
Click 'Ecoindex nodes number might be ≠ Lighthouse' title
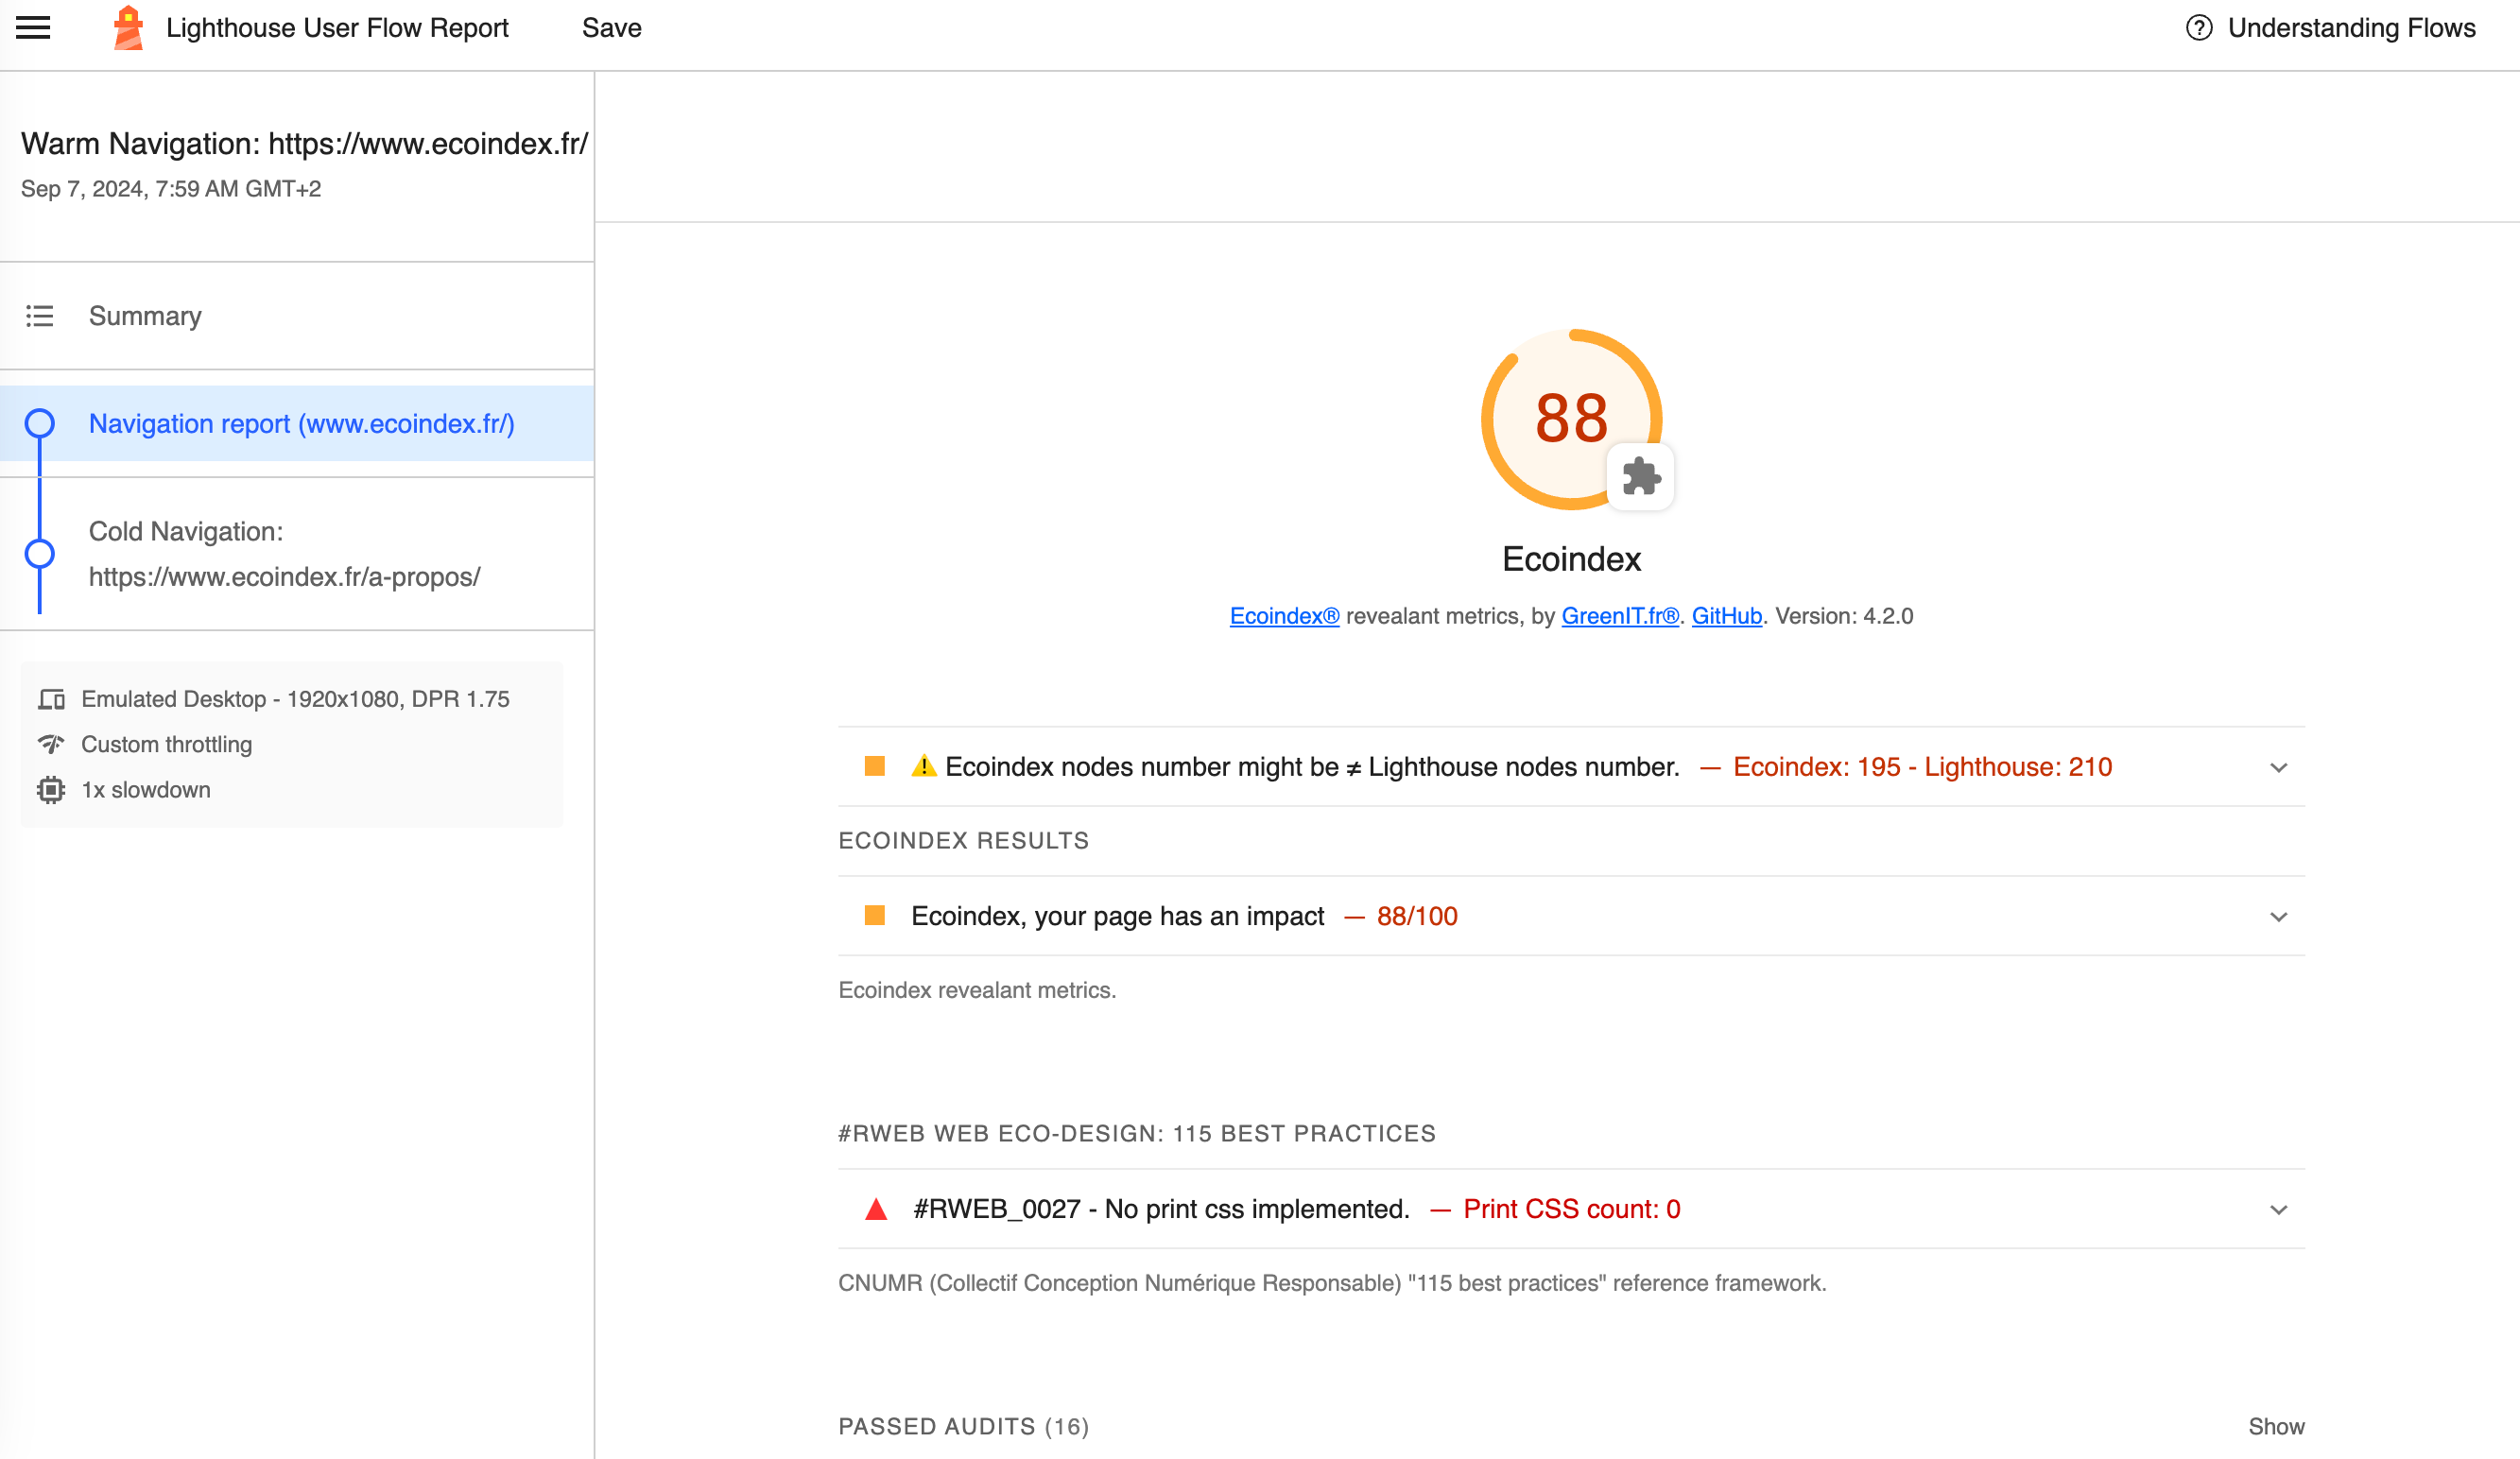(1312, 767)
